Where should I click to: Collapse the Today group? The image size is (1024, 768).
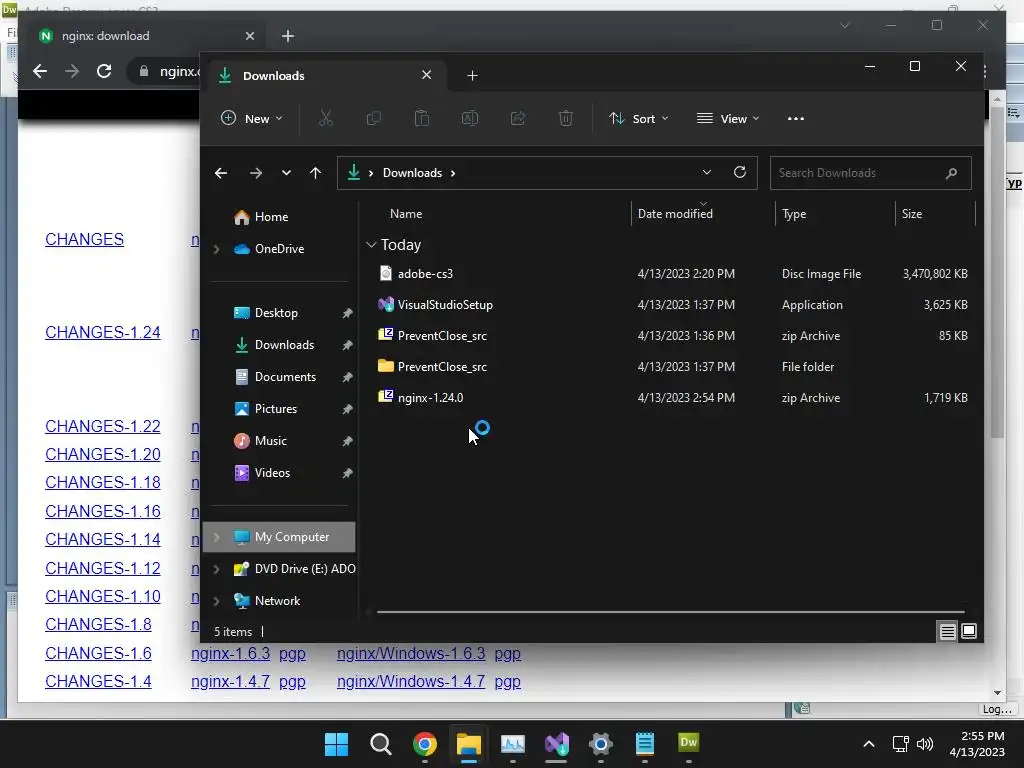tap(371, 244)
